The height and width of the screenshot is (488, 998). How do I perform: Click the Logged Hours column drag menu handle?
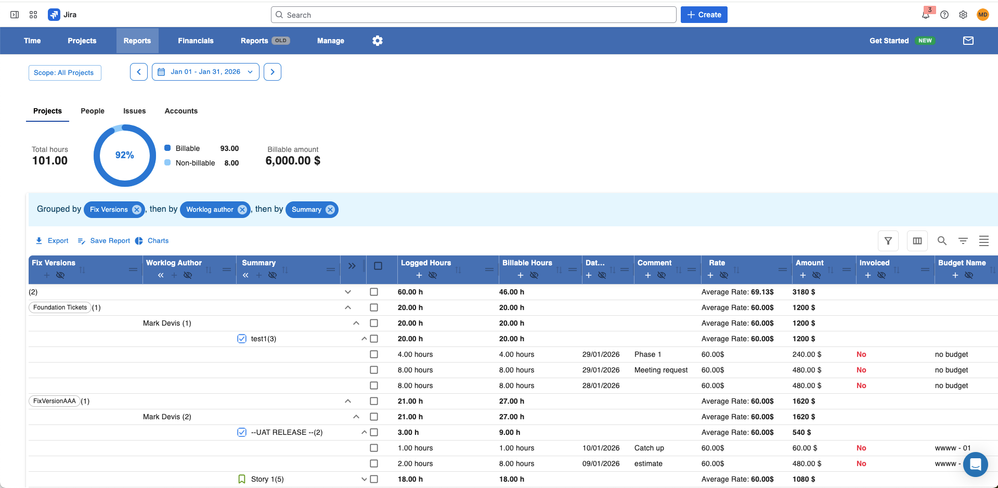click(489, 270)
